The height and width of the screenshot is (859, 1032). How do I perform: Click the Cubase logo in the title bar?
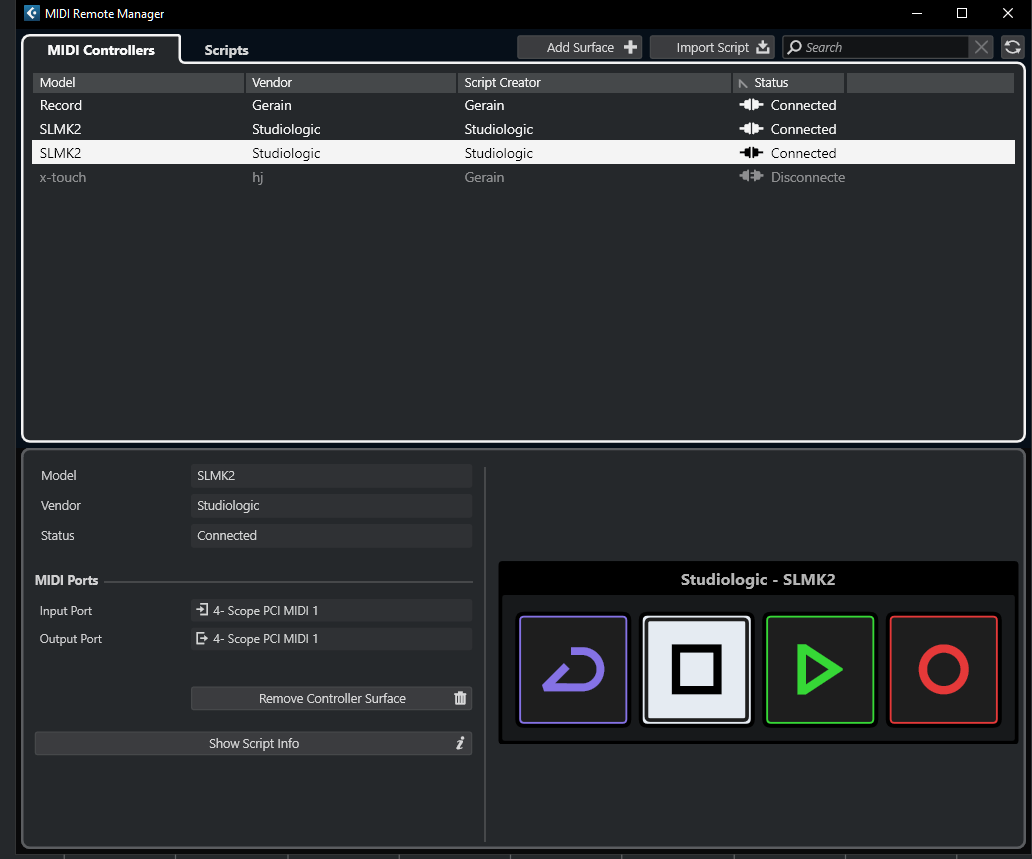[x=32, y=13]
